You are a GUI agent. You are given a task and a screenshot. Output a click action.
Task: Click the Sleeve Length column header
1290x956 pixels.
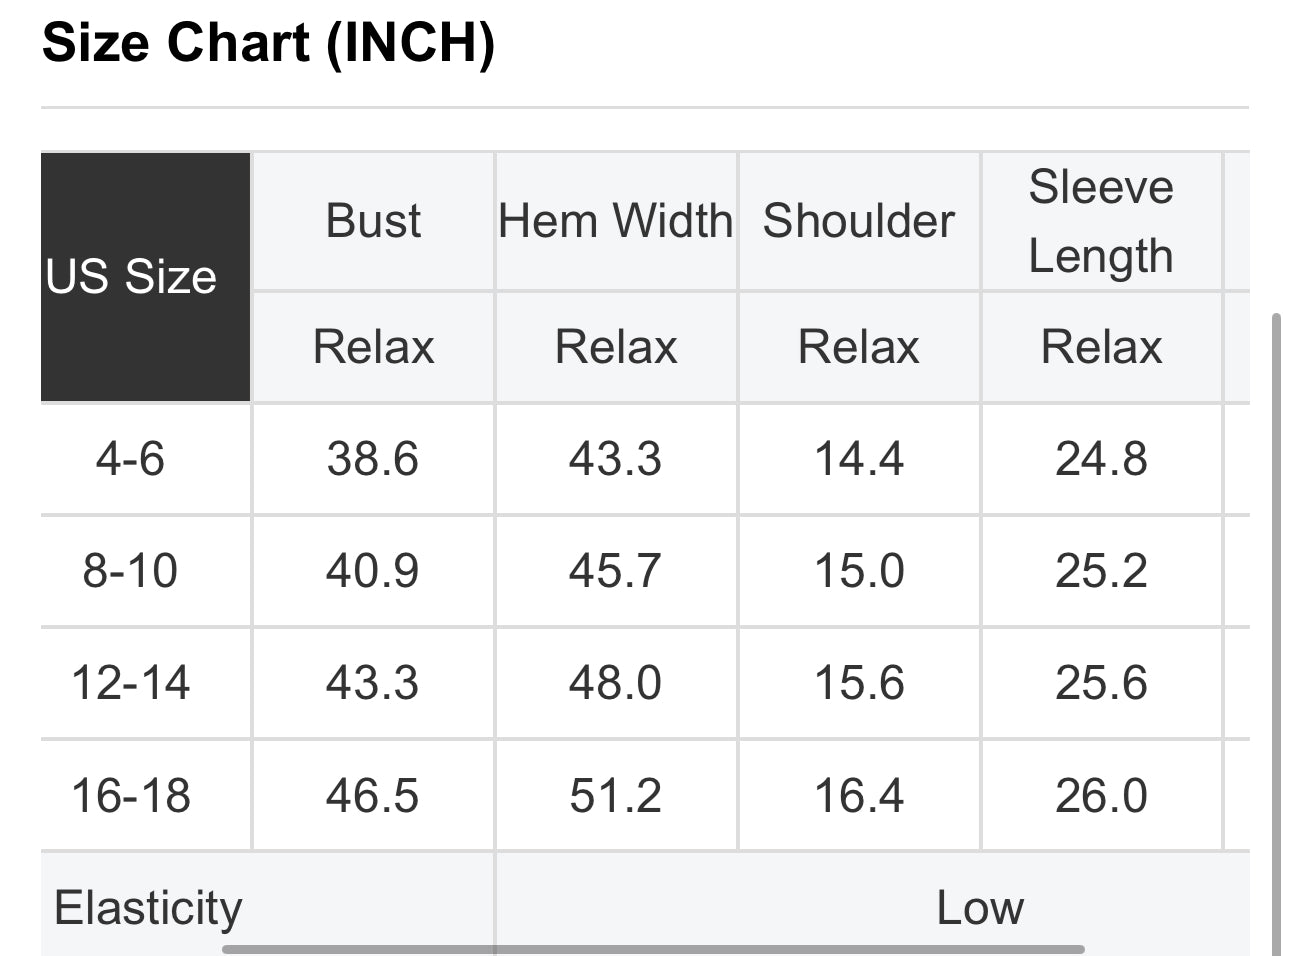coord(1101,221)
